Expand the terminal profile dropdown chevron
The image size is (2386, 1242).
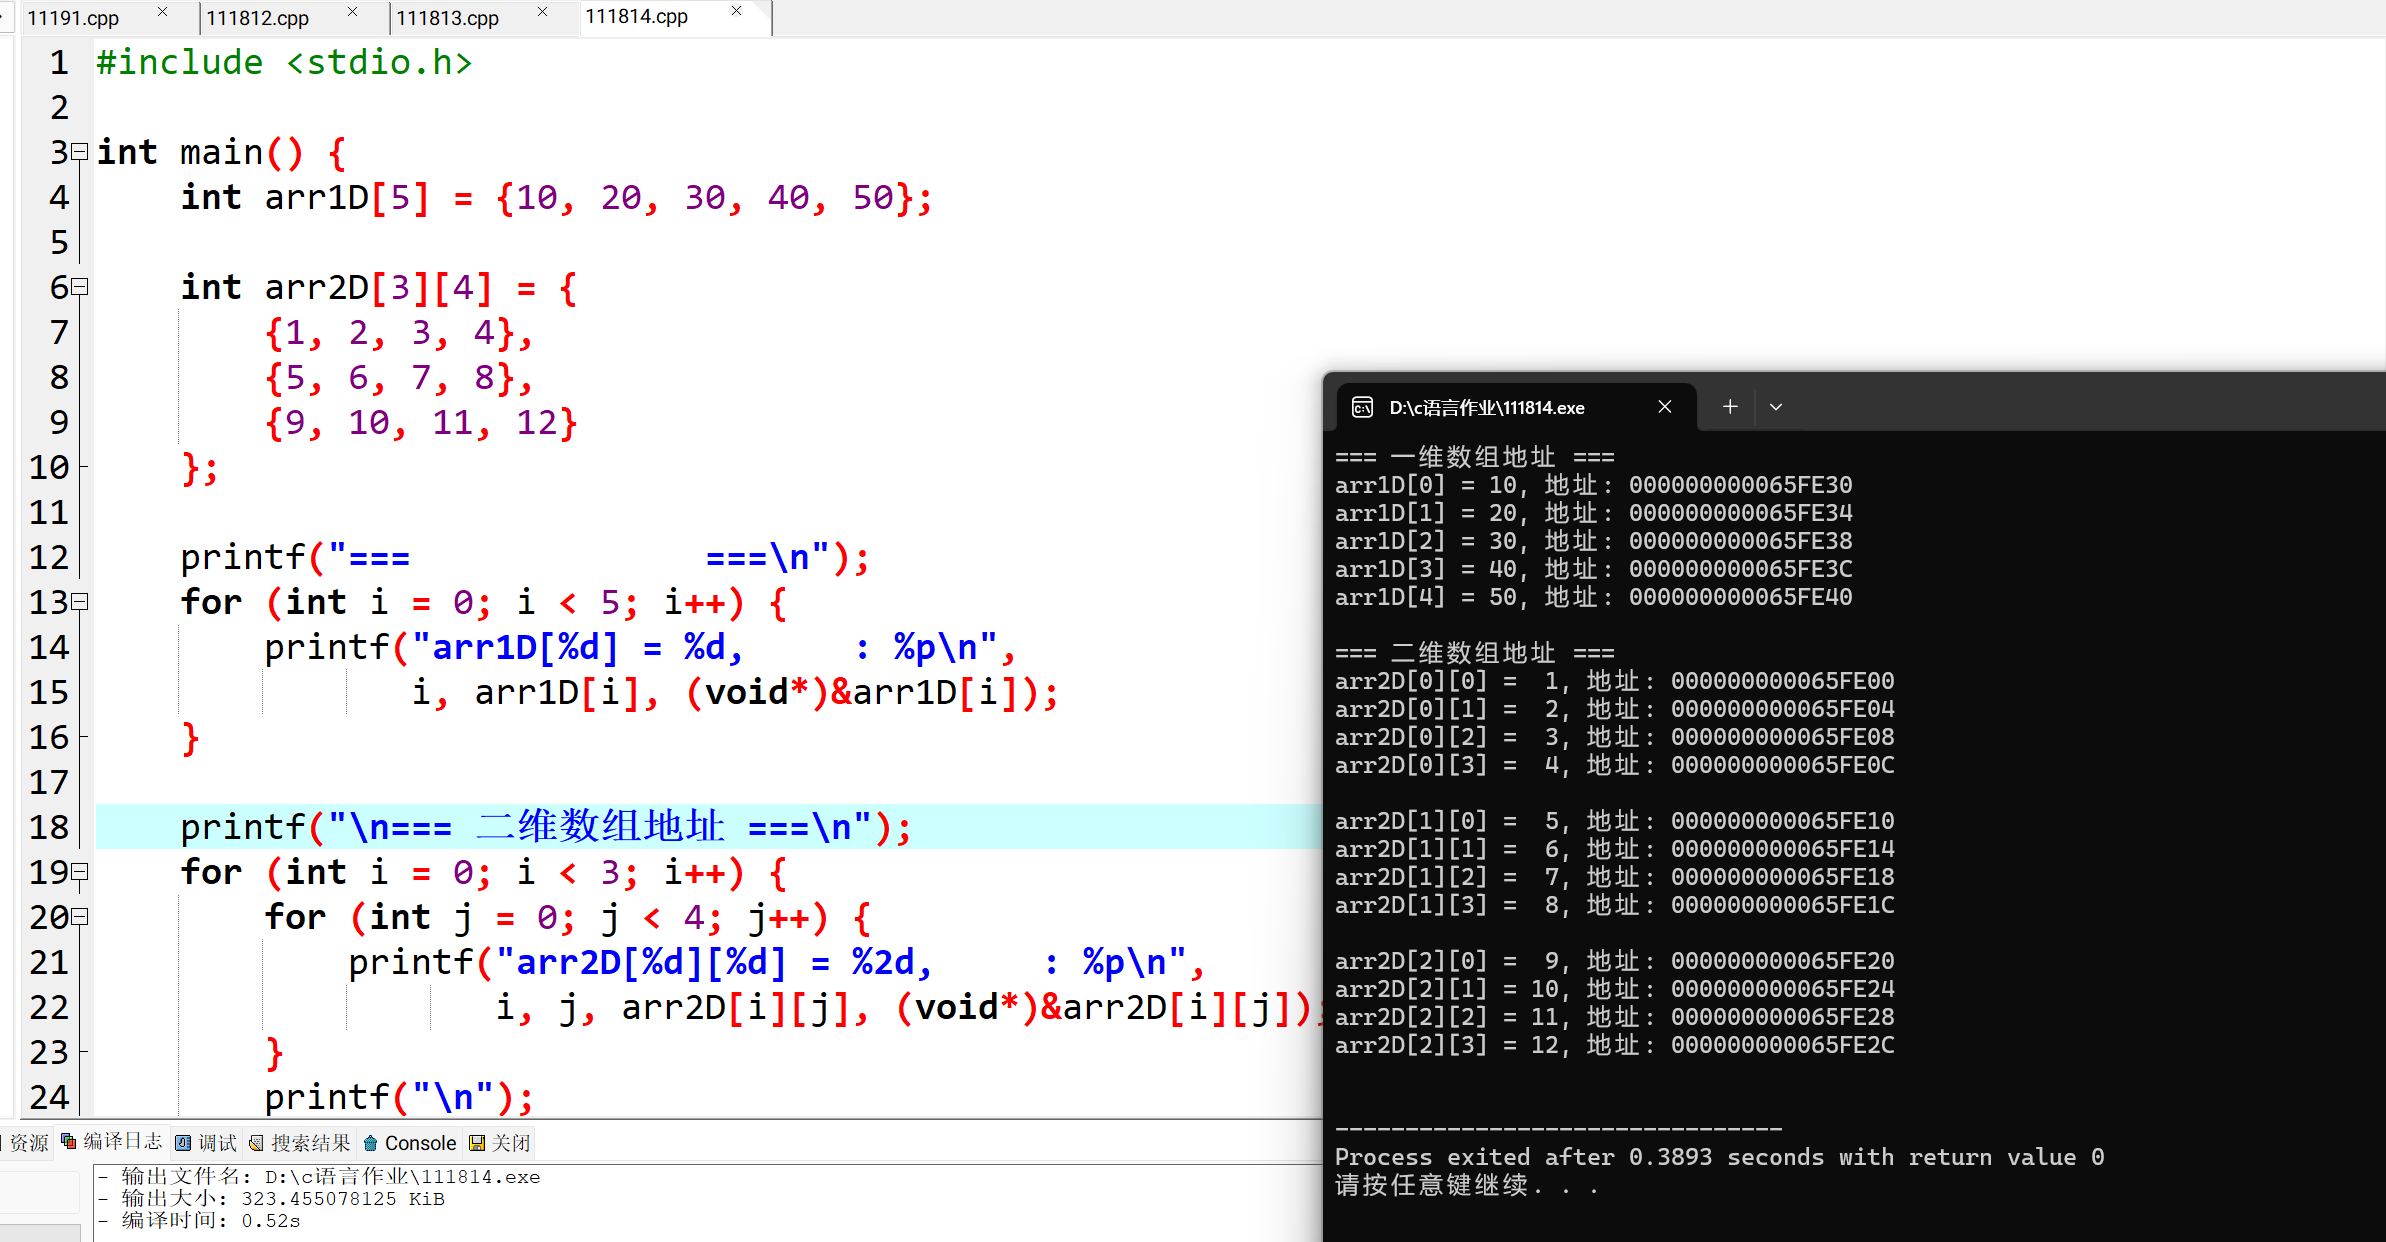pos(1776,407)
